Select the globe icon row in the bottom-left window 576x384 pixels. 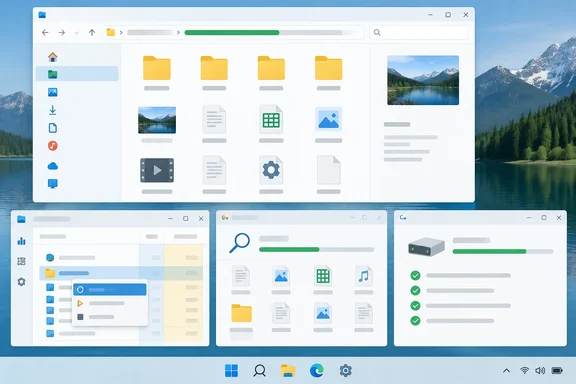tap(121, 258)
